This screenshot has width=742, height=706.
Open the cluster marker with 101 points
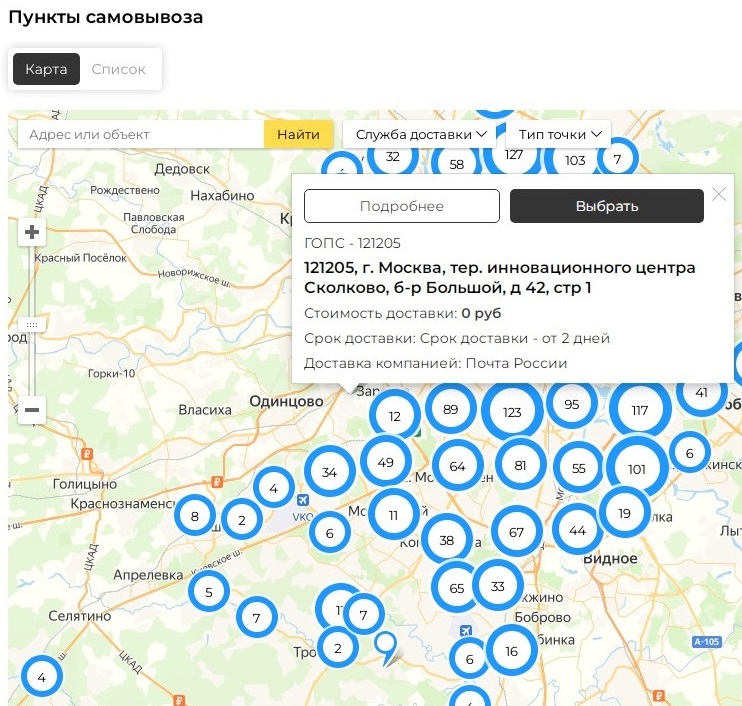[637, 468]
